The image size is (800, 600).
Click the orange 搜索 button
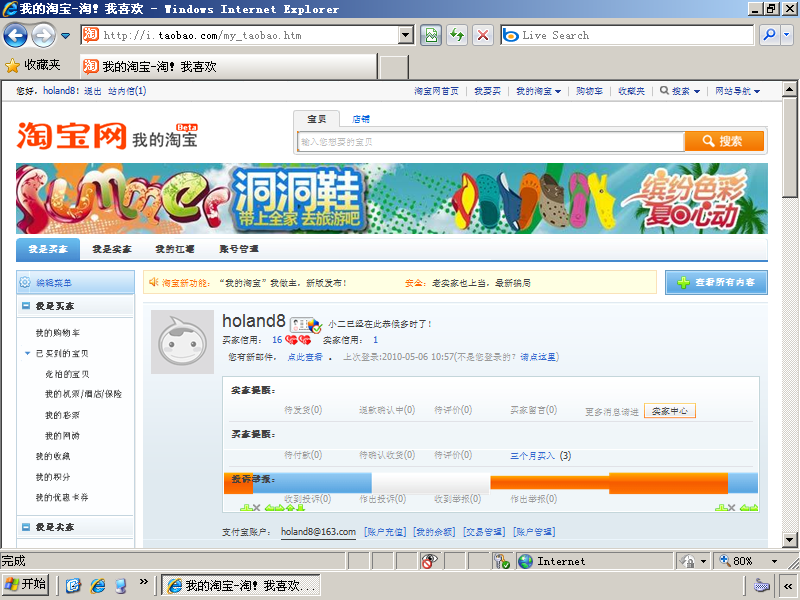724,141
